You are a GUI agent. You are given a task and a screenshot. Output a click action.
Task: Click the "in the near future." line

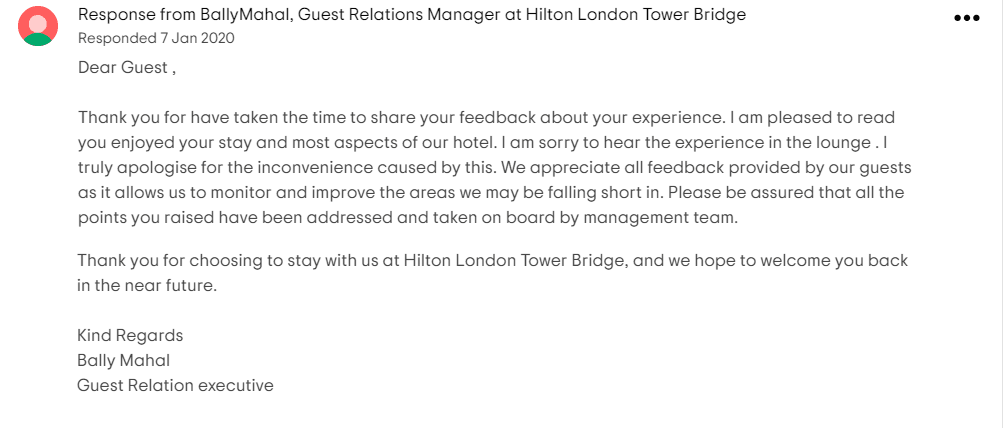point(147,285)
